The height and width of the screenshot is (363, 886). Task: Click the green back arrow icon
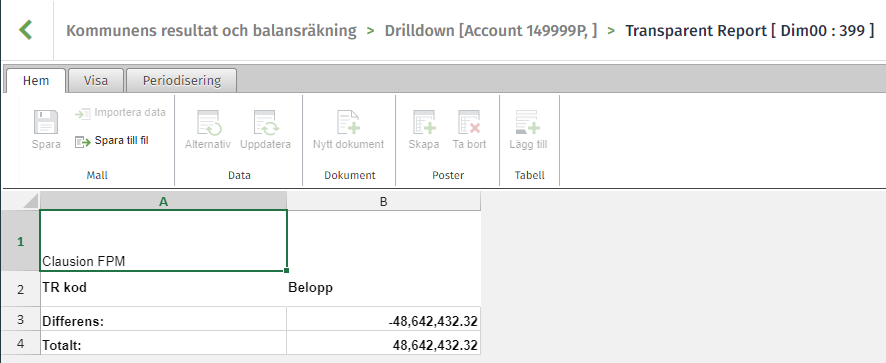pos(25,30)
